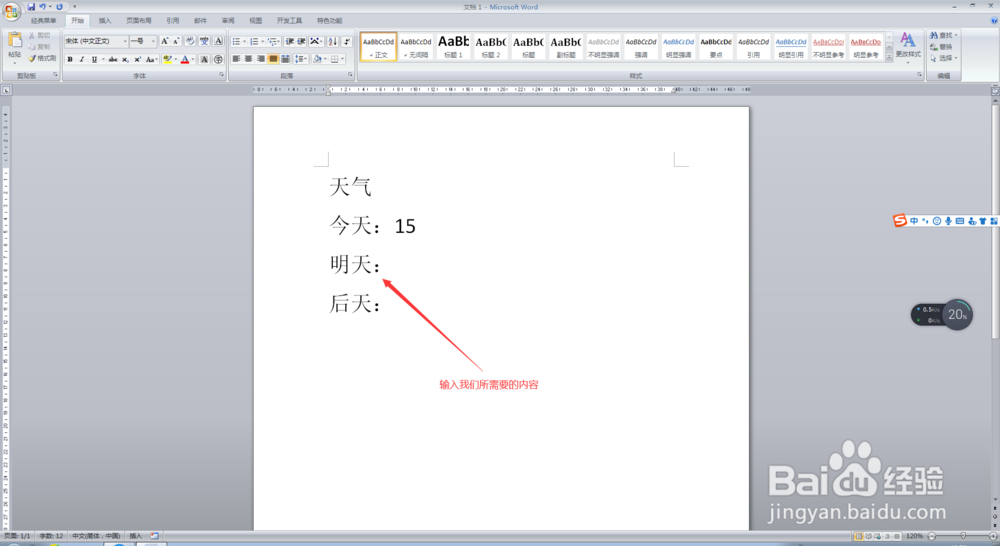The width and height of the screenshot is (1000, 546).
Task: Open the numbered list dropdown arrow
Action: tap(262, 41)
